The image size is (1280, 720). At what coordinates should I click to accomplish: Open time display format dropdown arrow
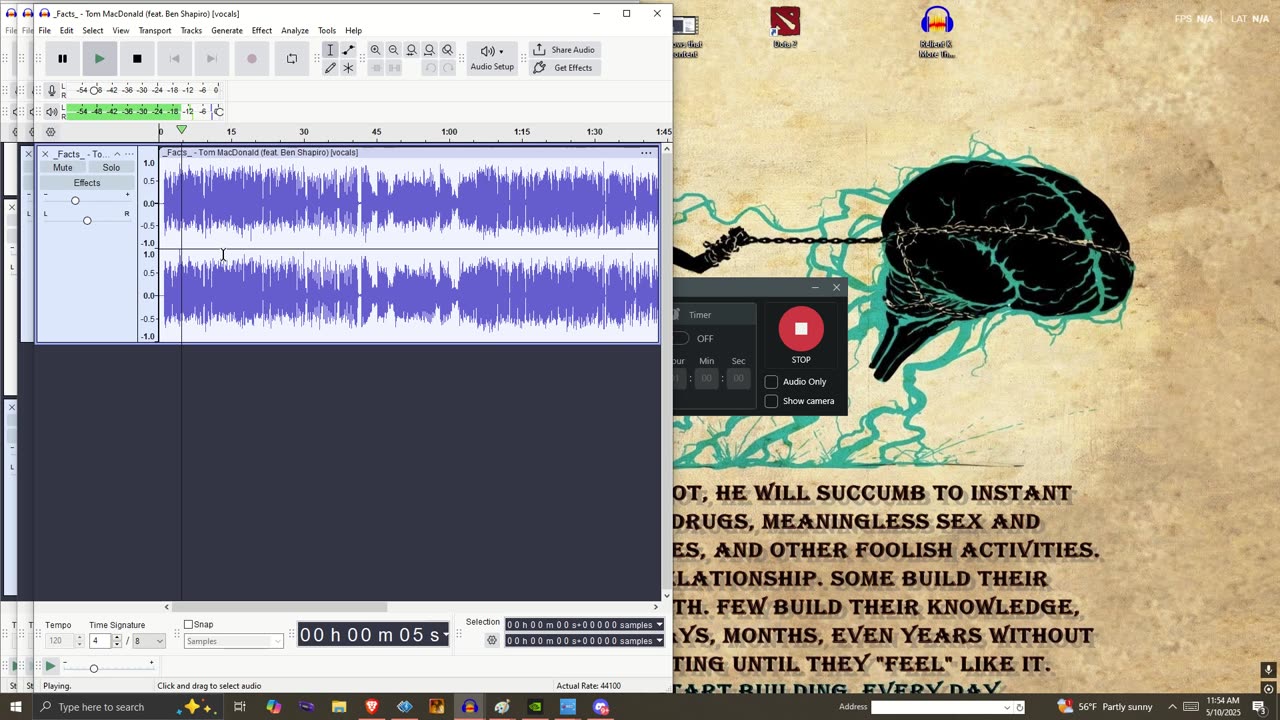pyautogui.click(x=445, y=634)
